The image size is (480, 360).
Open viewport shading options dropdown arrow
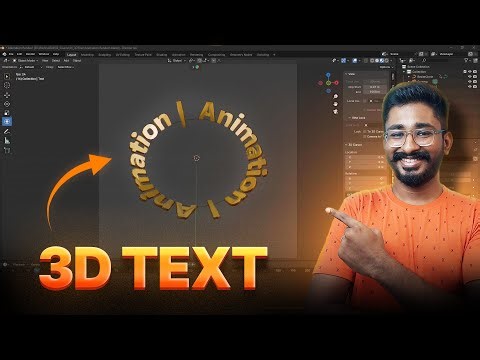392,61
